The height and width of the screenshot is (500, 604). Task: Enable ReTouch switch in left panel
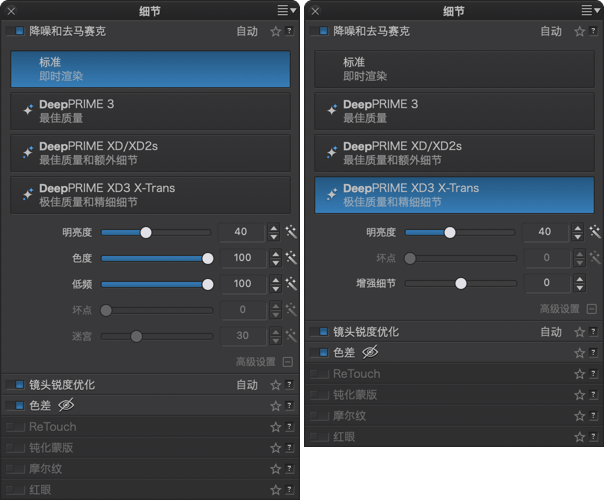15,427
